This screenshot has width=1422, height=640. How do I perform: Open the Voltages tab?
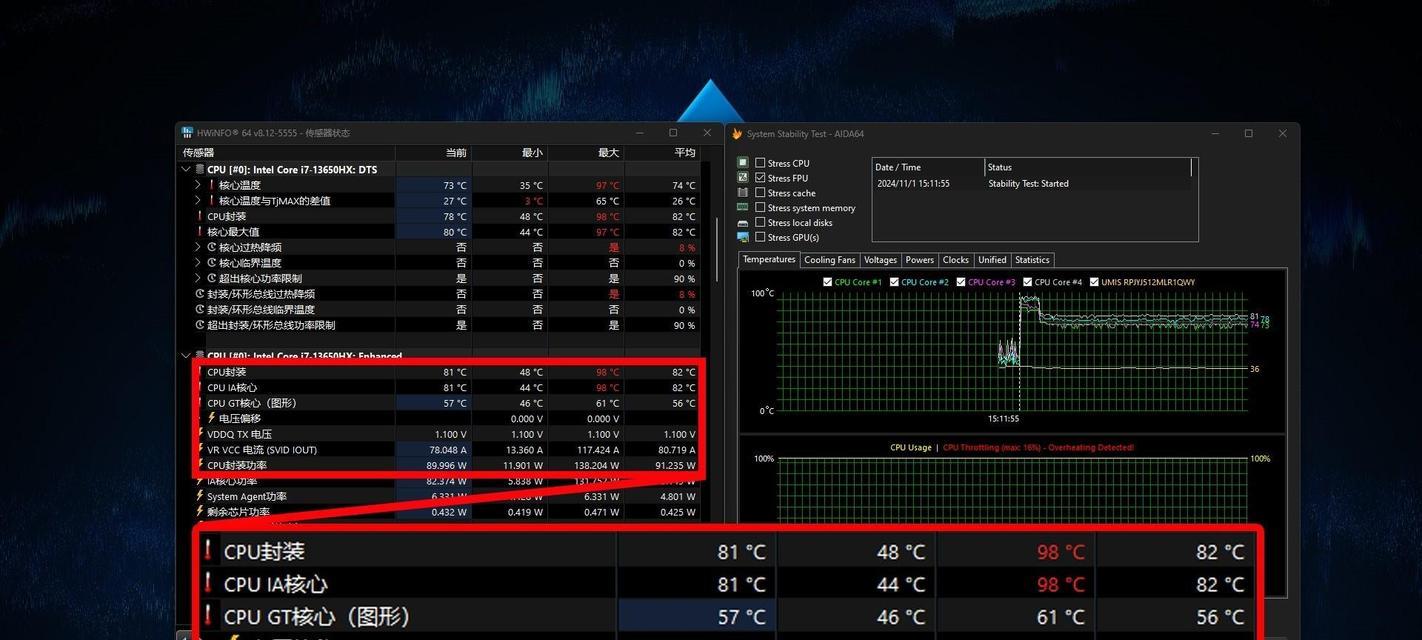[x=880, y=260]
